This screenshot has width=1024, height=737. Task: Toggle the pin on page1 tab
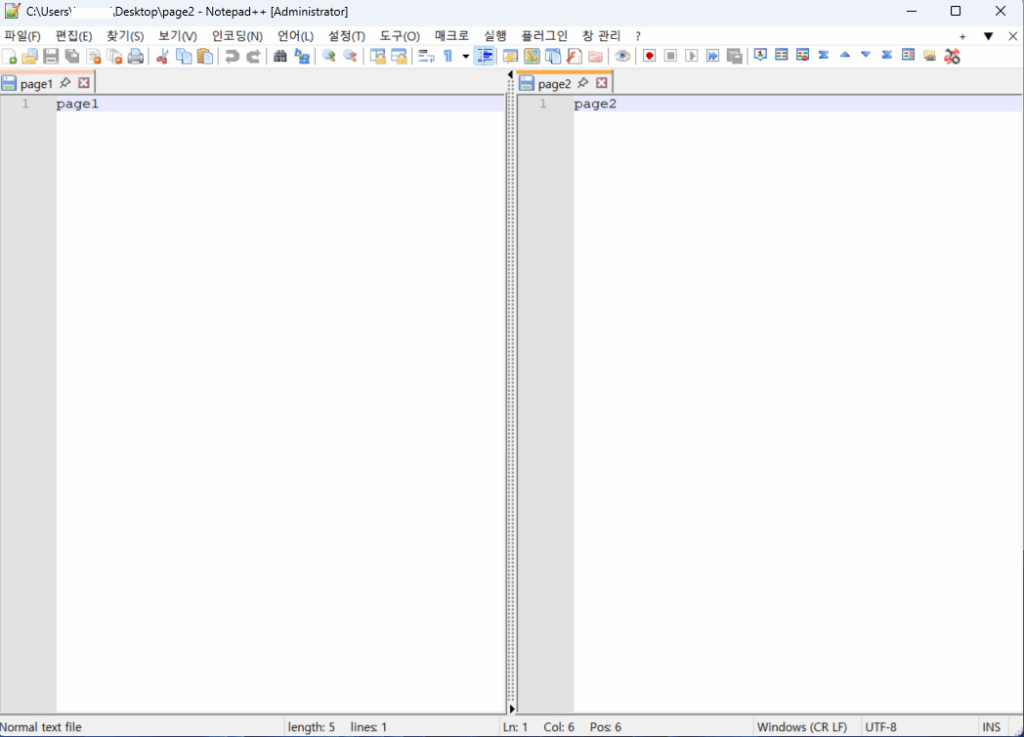[66, 83]
